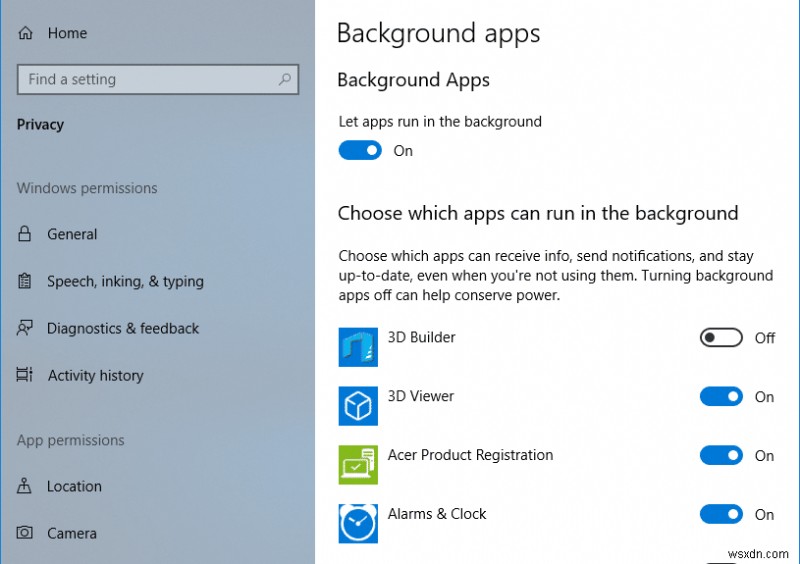Click the search magnifier icon
800x564 pixels.
(x=285, y=79)
